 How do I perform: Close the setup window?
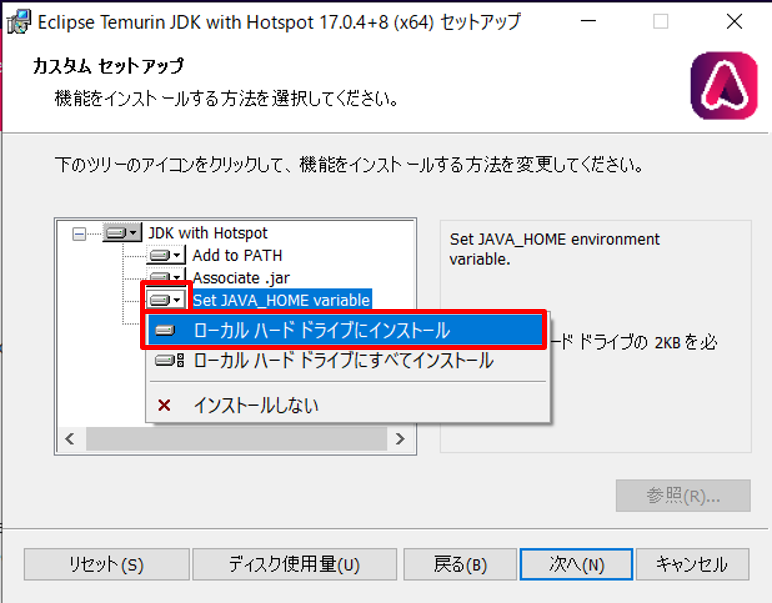[x=734, y=21]
